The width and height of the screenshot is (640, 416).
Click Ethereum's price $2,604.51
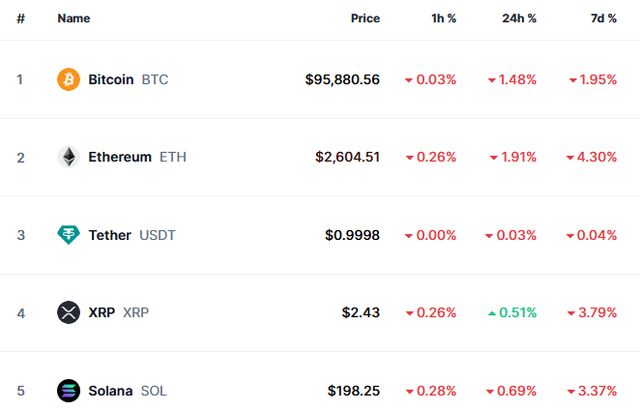347,157
